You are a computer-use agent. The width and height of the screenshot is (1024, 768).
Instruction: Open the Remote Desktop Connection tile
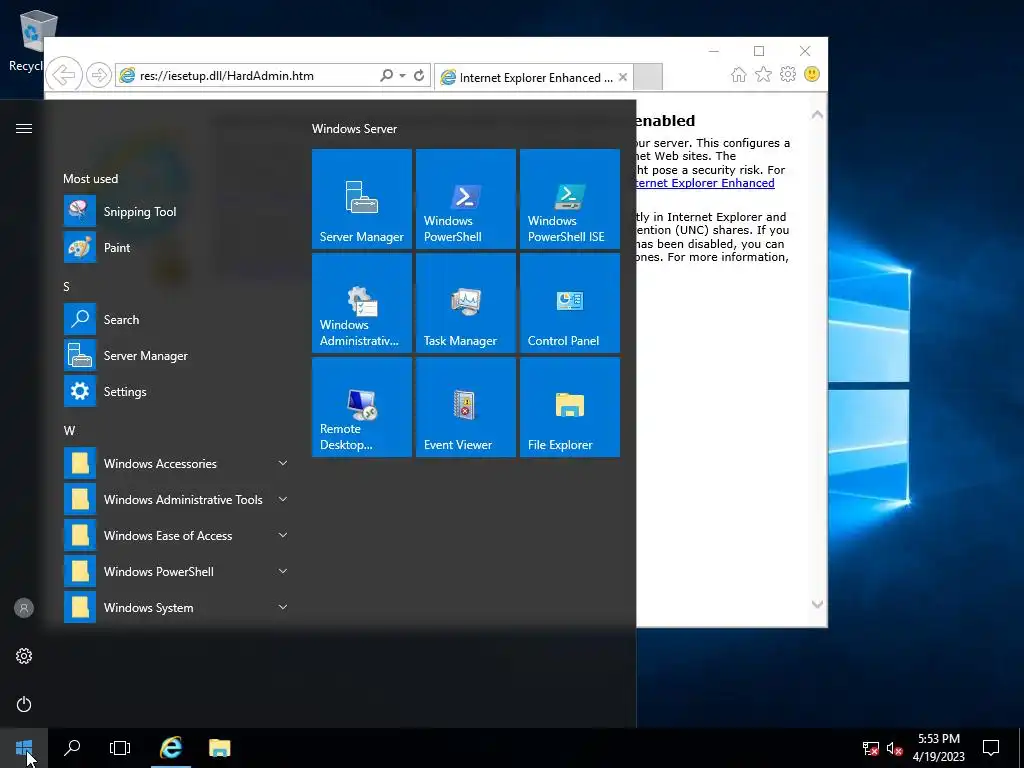tap(362, 407)
